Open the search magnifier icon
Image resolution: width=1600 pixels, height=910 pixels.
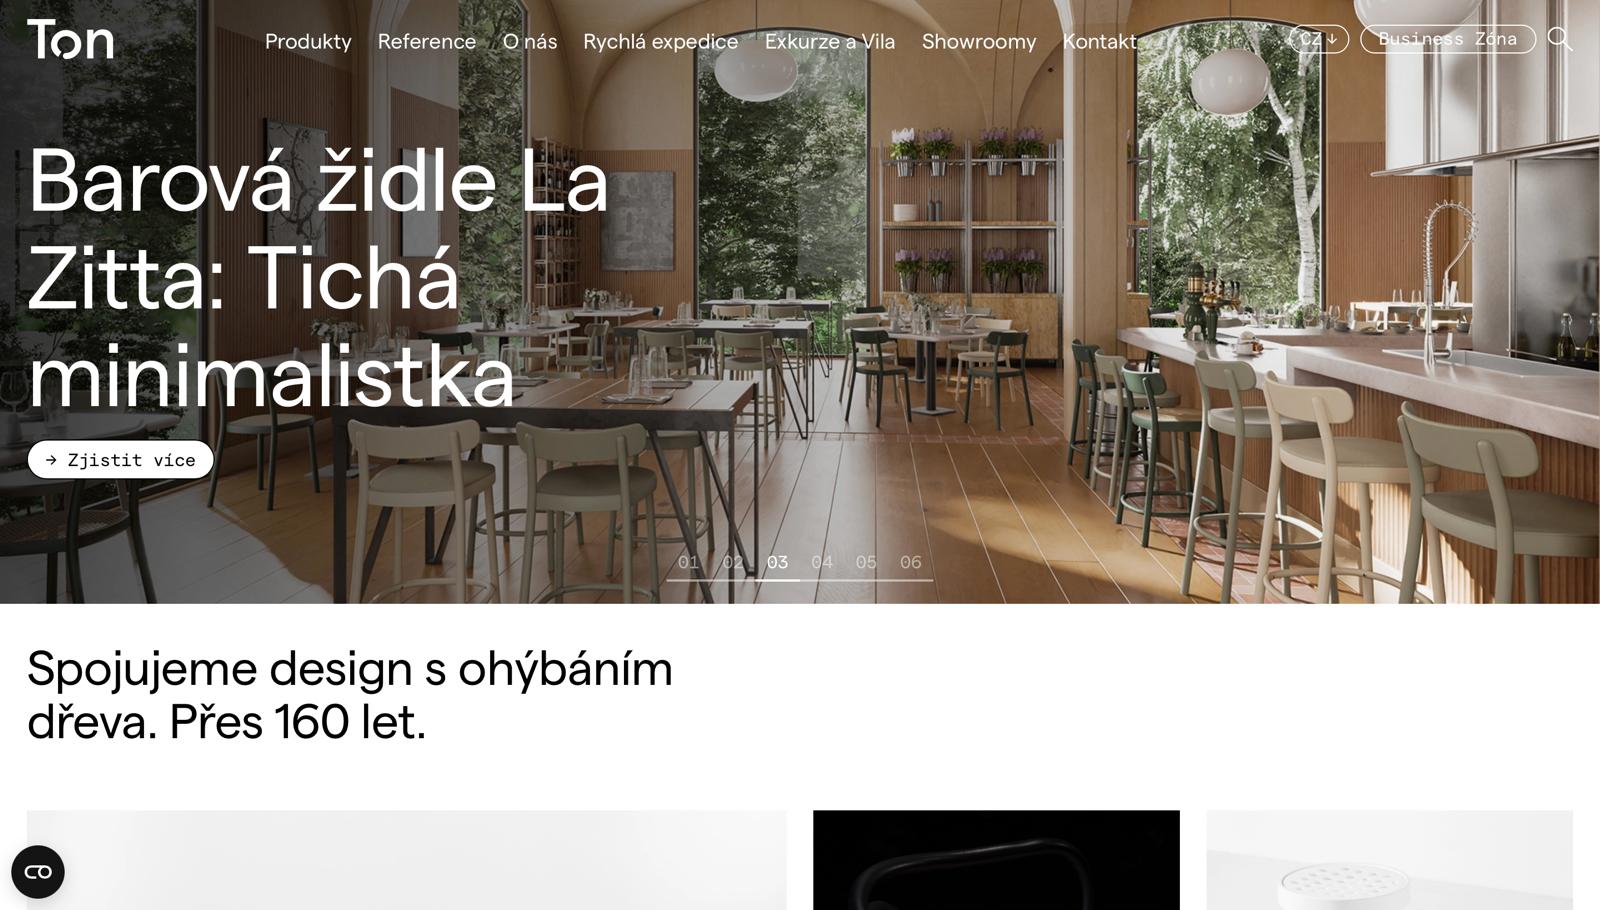[1560, 39]
